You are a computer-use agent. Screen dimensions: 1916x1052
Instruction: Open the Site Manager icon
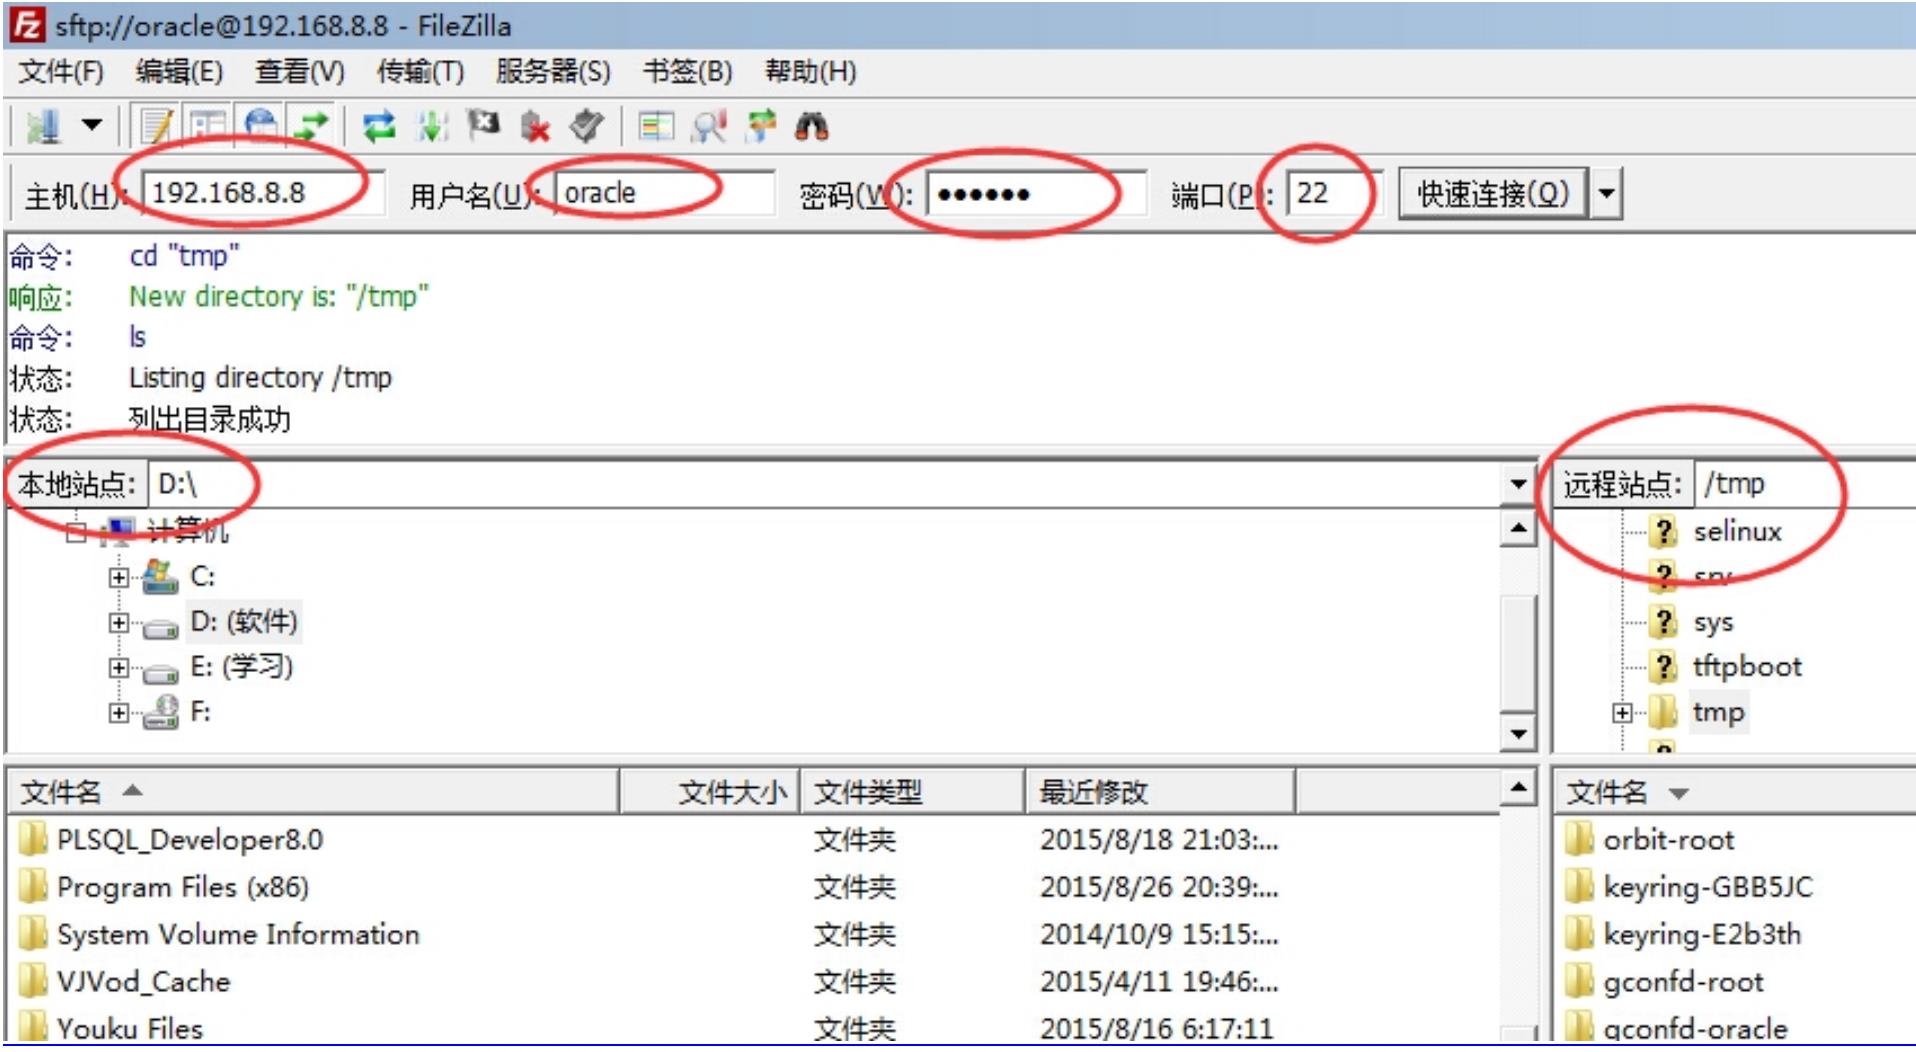click(x=43, y=126)
